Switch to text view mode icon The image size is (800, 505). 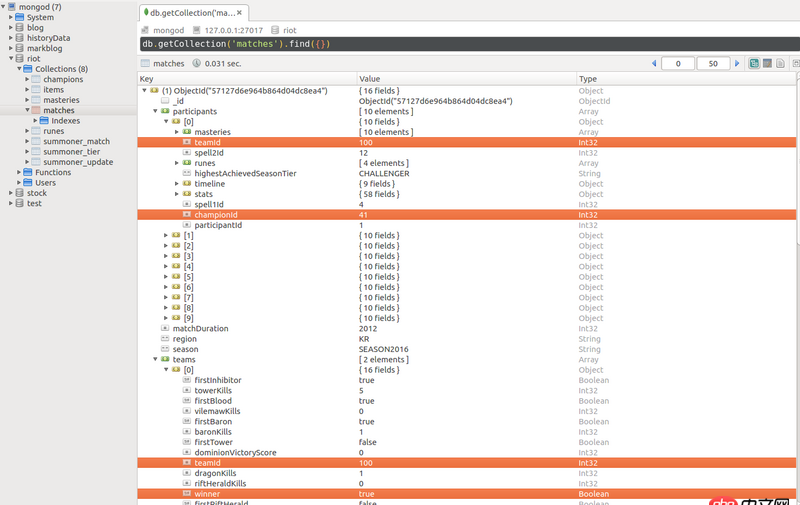click(x=781, y=63)
